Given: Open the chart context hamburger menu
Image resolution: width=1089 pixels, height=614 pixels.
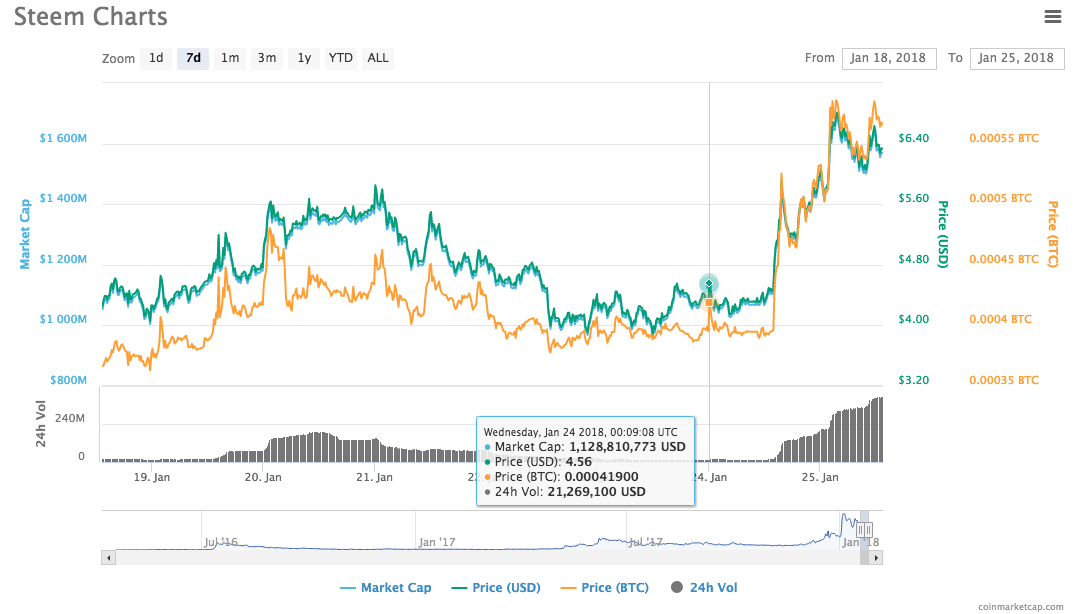Looking at the screenshot, I should coord(1052,17).
